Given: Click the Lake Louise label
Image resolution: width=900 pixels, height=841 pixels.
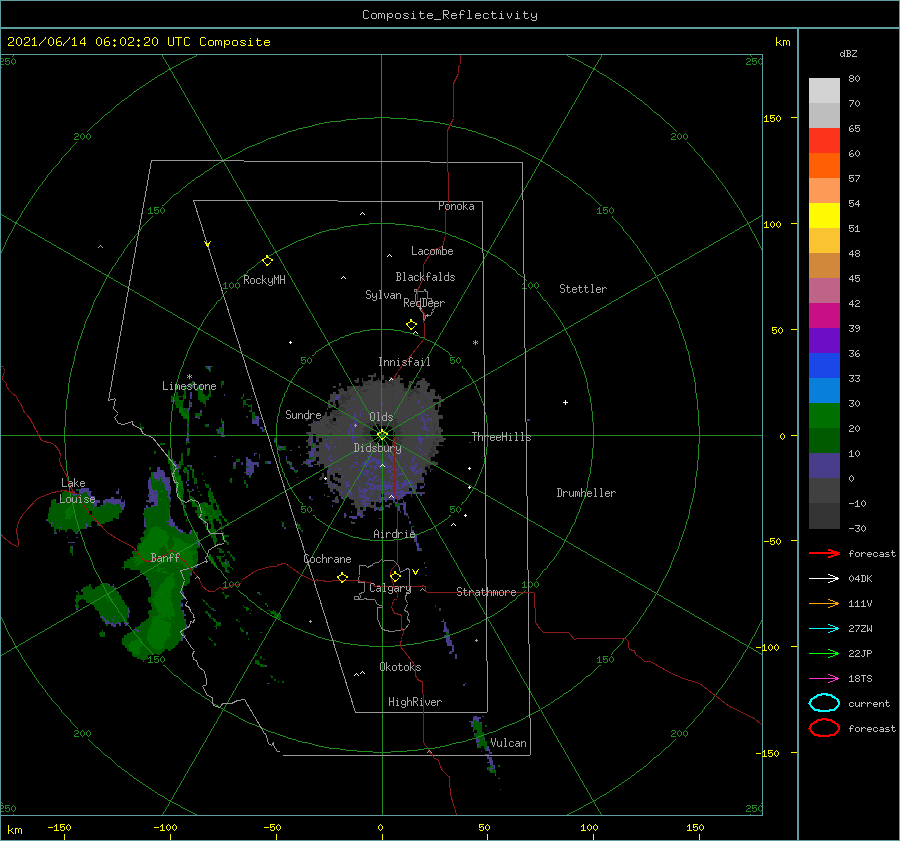Looking at the screenshot, I should point(77,491).
